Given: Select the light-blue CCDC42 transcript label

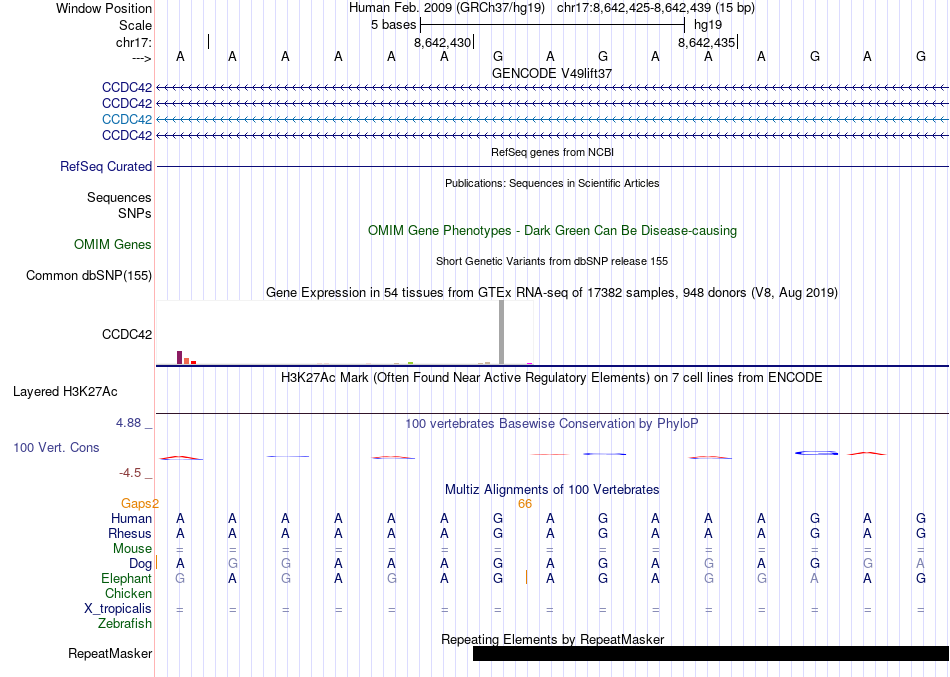Looking at the screenshot, I should pos(127,119).
